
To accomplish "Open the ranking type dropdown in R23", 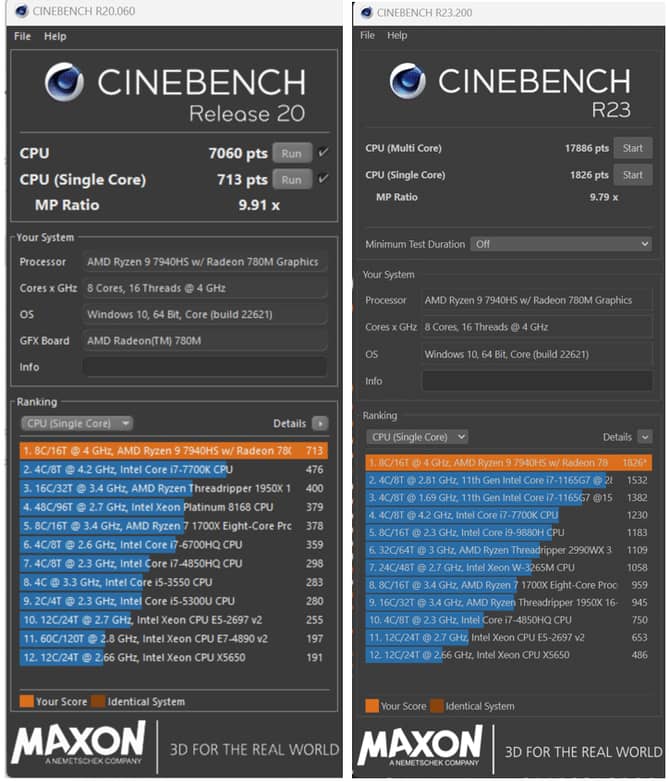I will [417, 437].
